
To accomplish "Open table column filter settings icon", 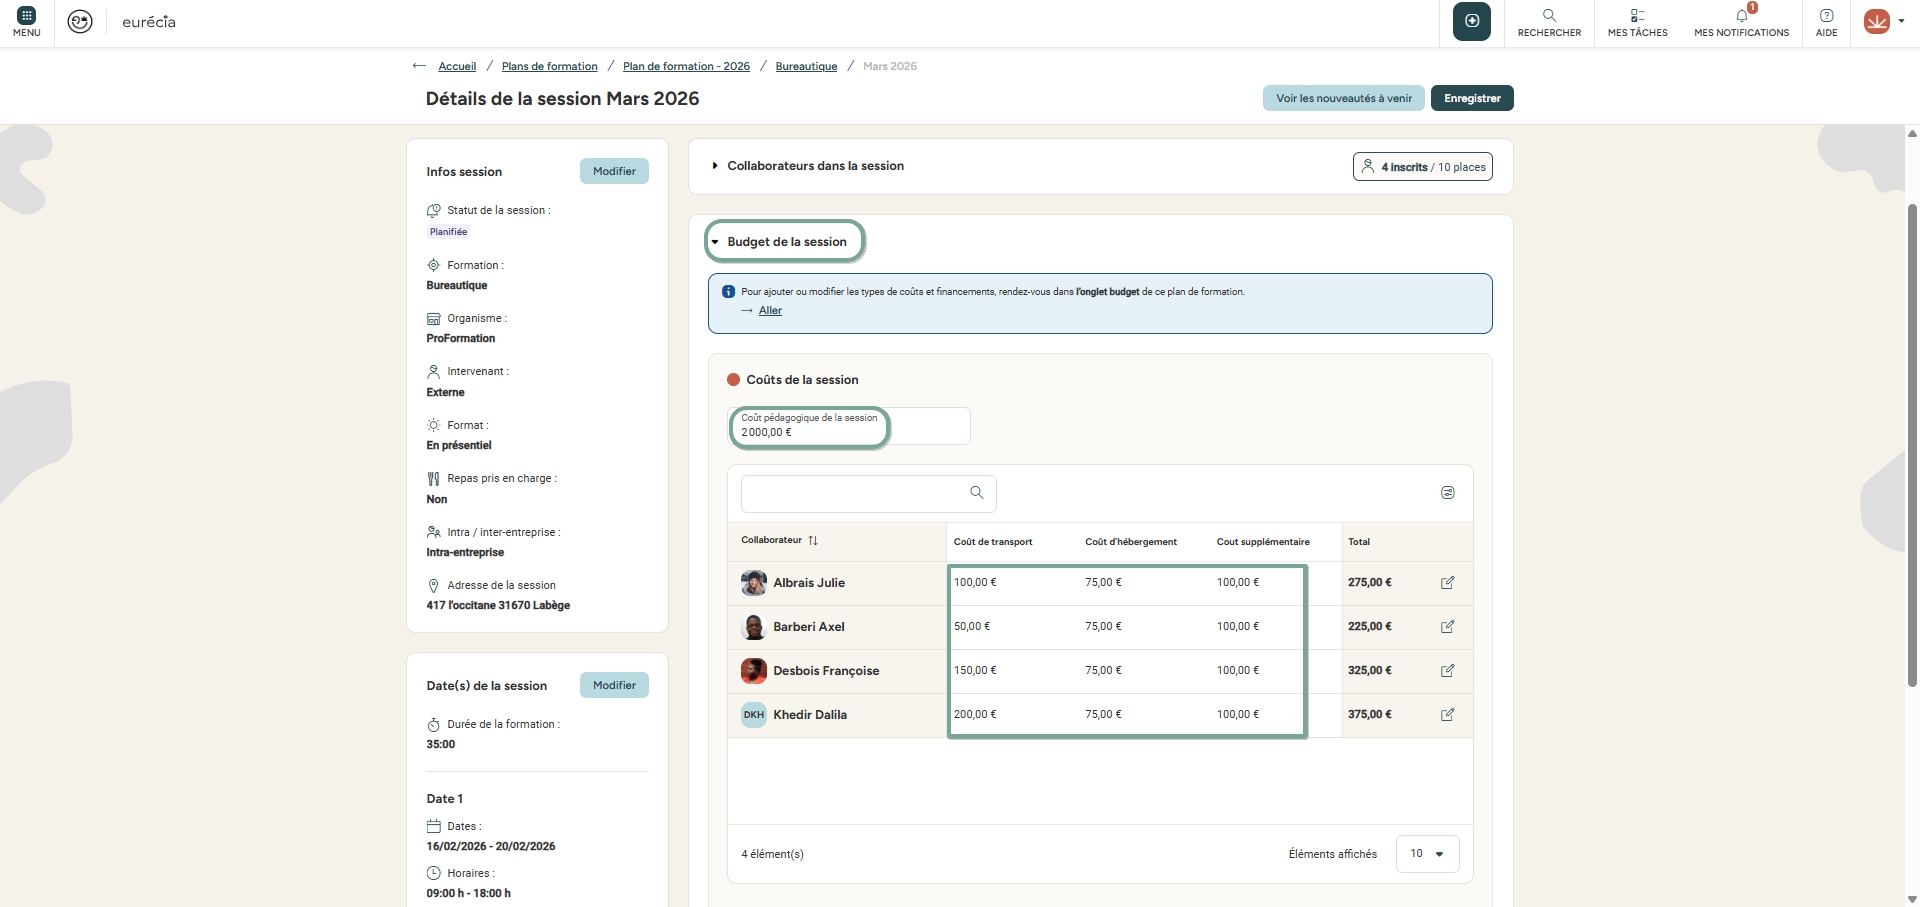I will 1447,493.
